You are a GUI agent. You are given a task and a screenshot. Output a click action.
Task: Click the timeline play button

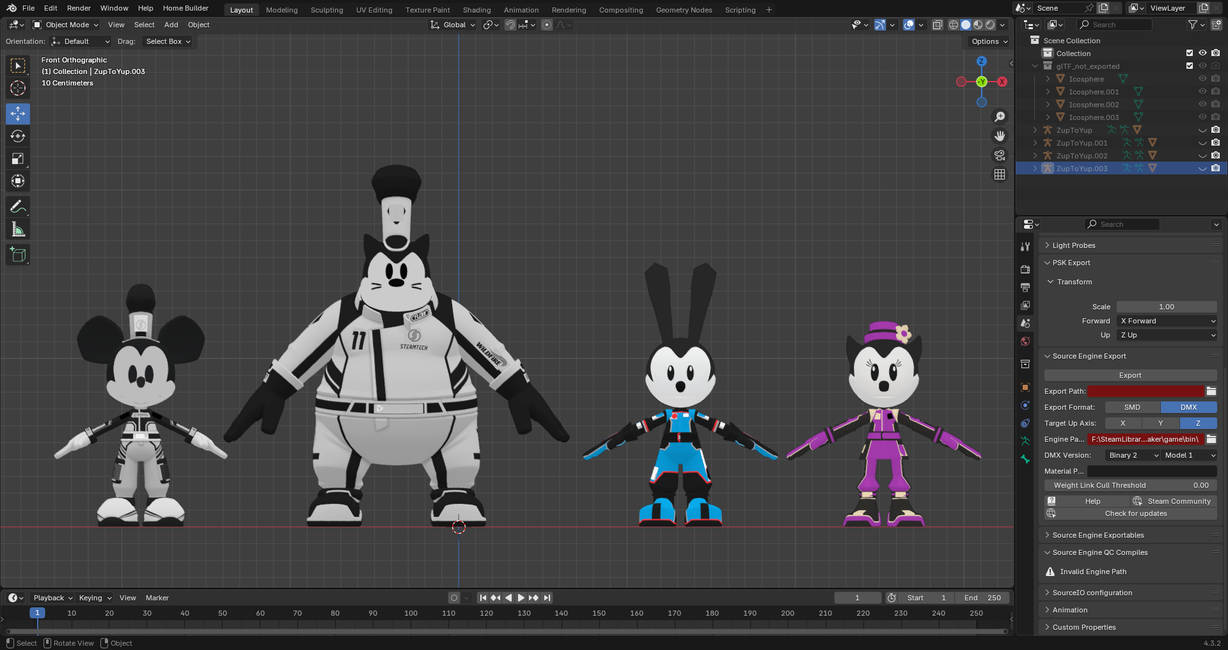pyautogui.click(x=520, y=598)
